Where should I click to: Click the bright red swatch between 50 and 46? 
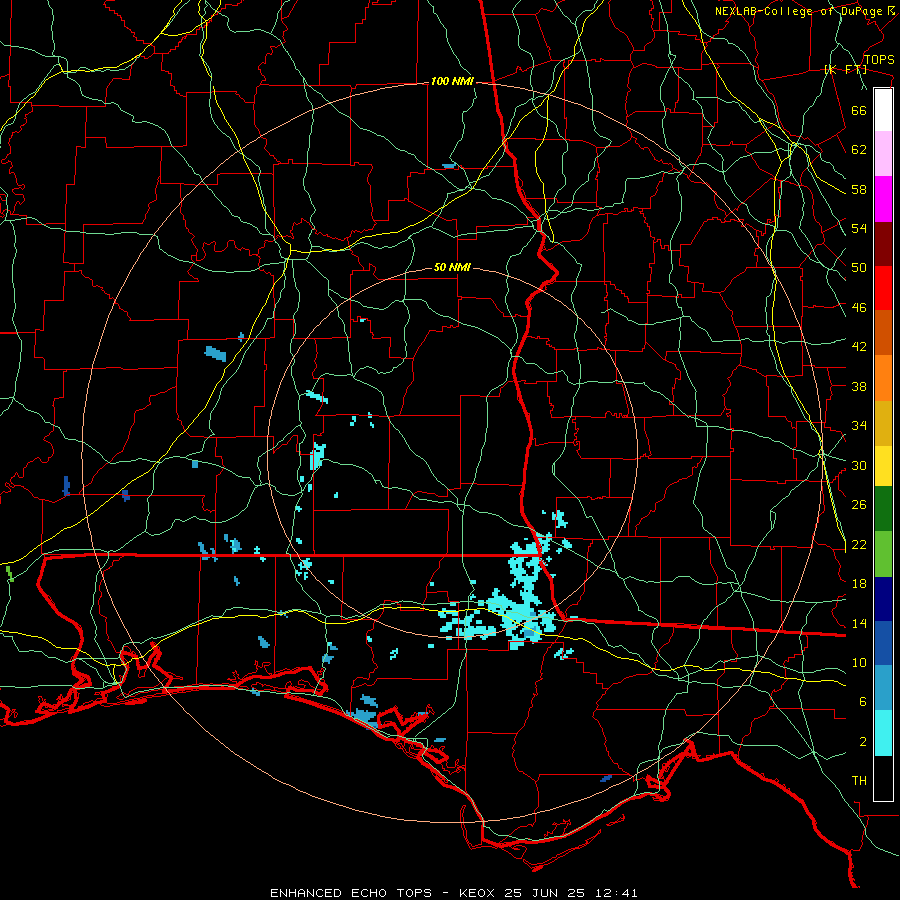(x=883, y=288)
